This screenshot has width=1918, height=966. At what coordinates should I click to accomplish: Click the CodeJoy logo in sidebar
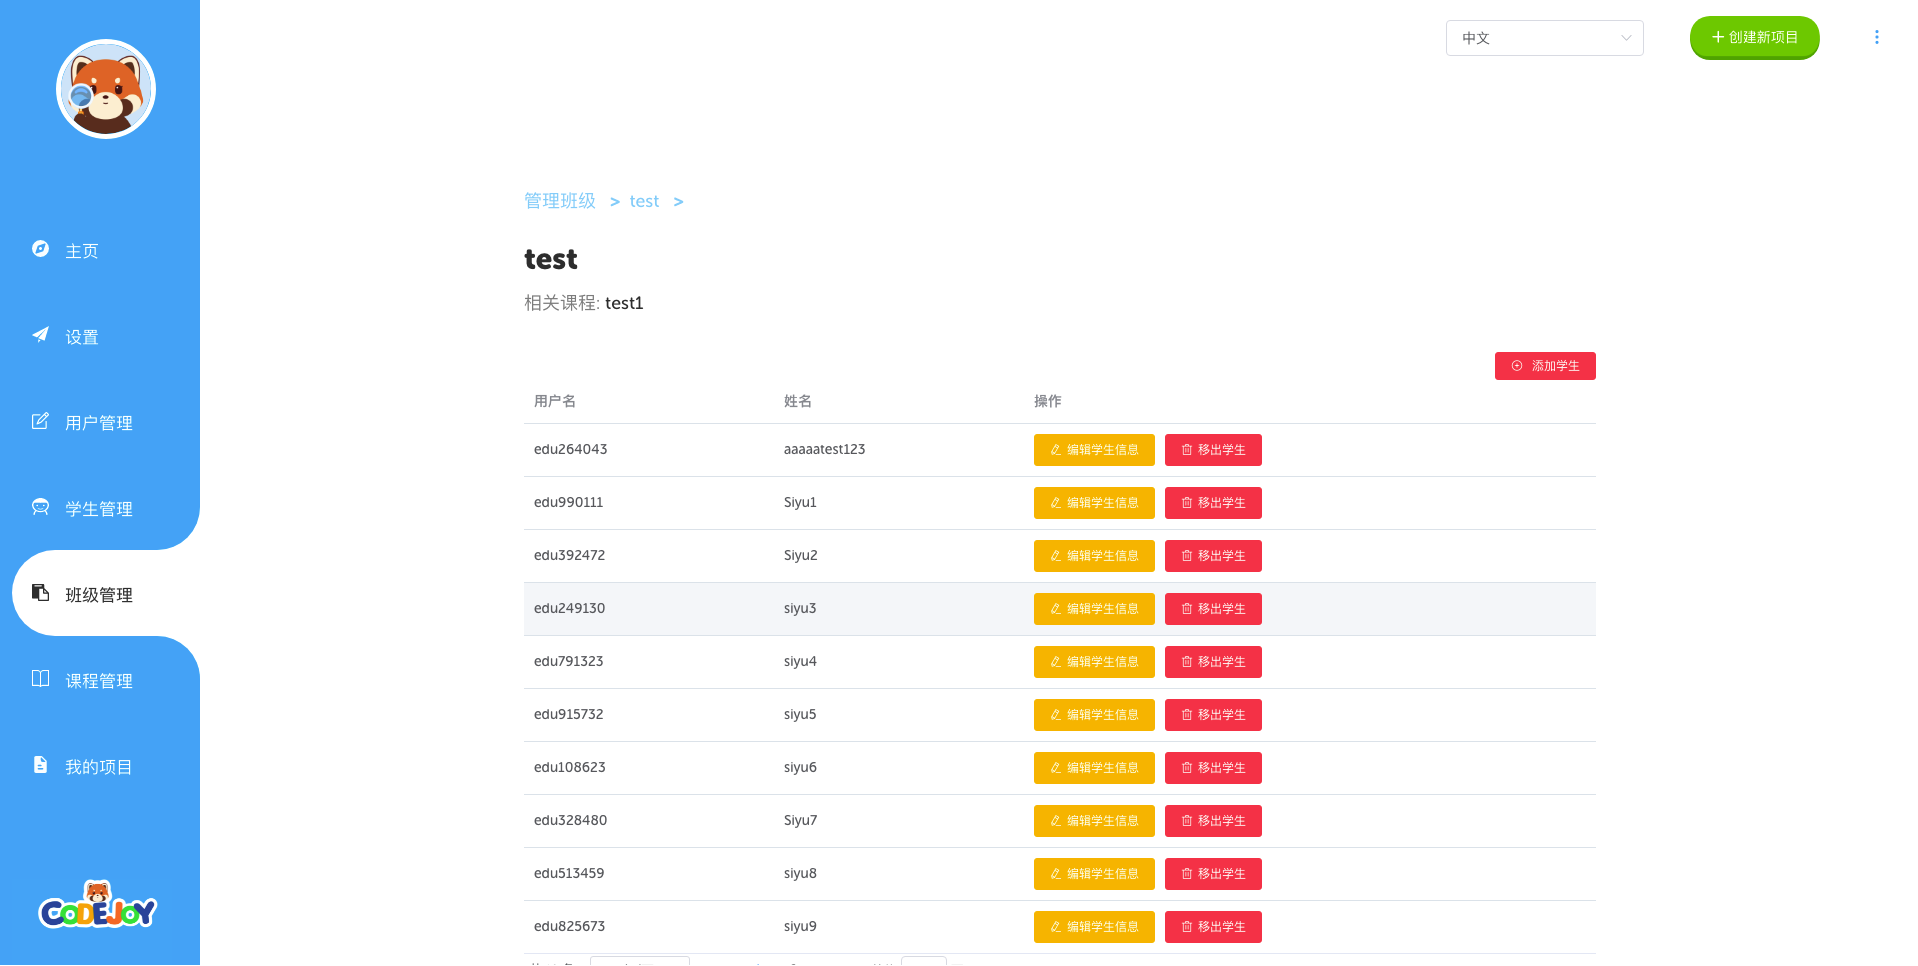[x=98, y=905]
